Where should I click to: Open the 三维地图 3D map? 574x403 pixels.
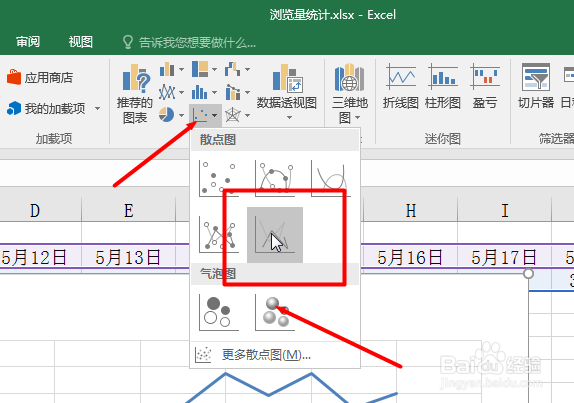(x=350, y=93)
